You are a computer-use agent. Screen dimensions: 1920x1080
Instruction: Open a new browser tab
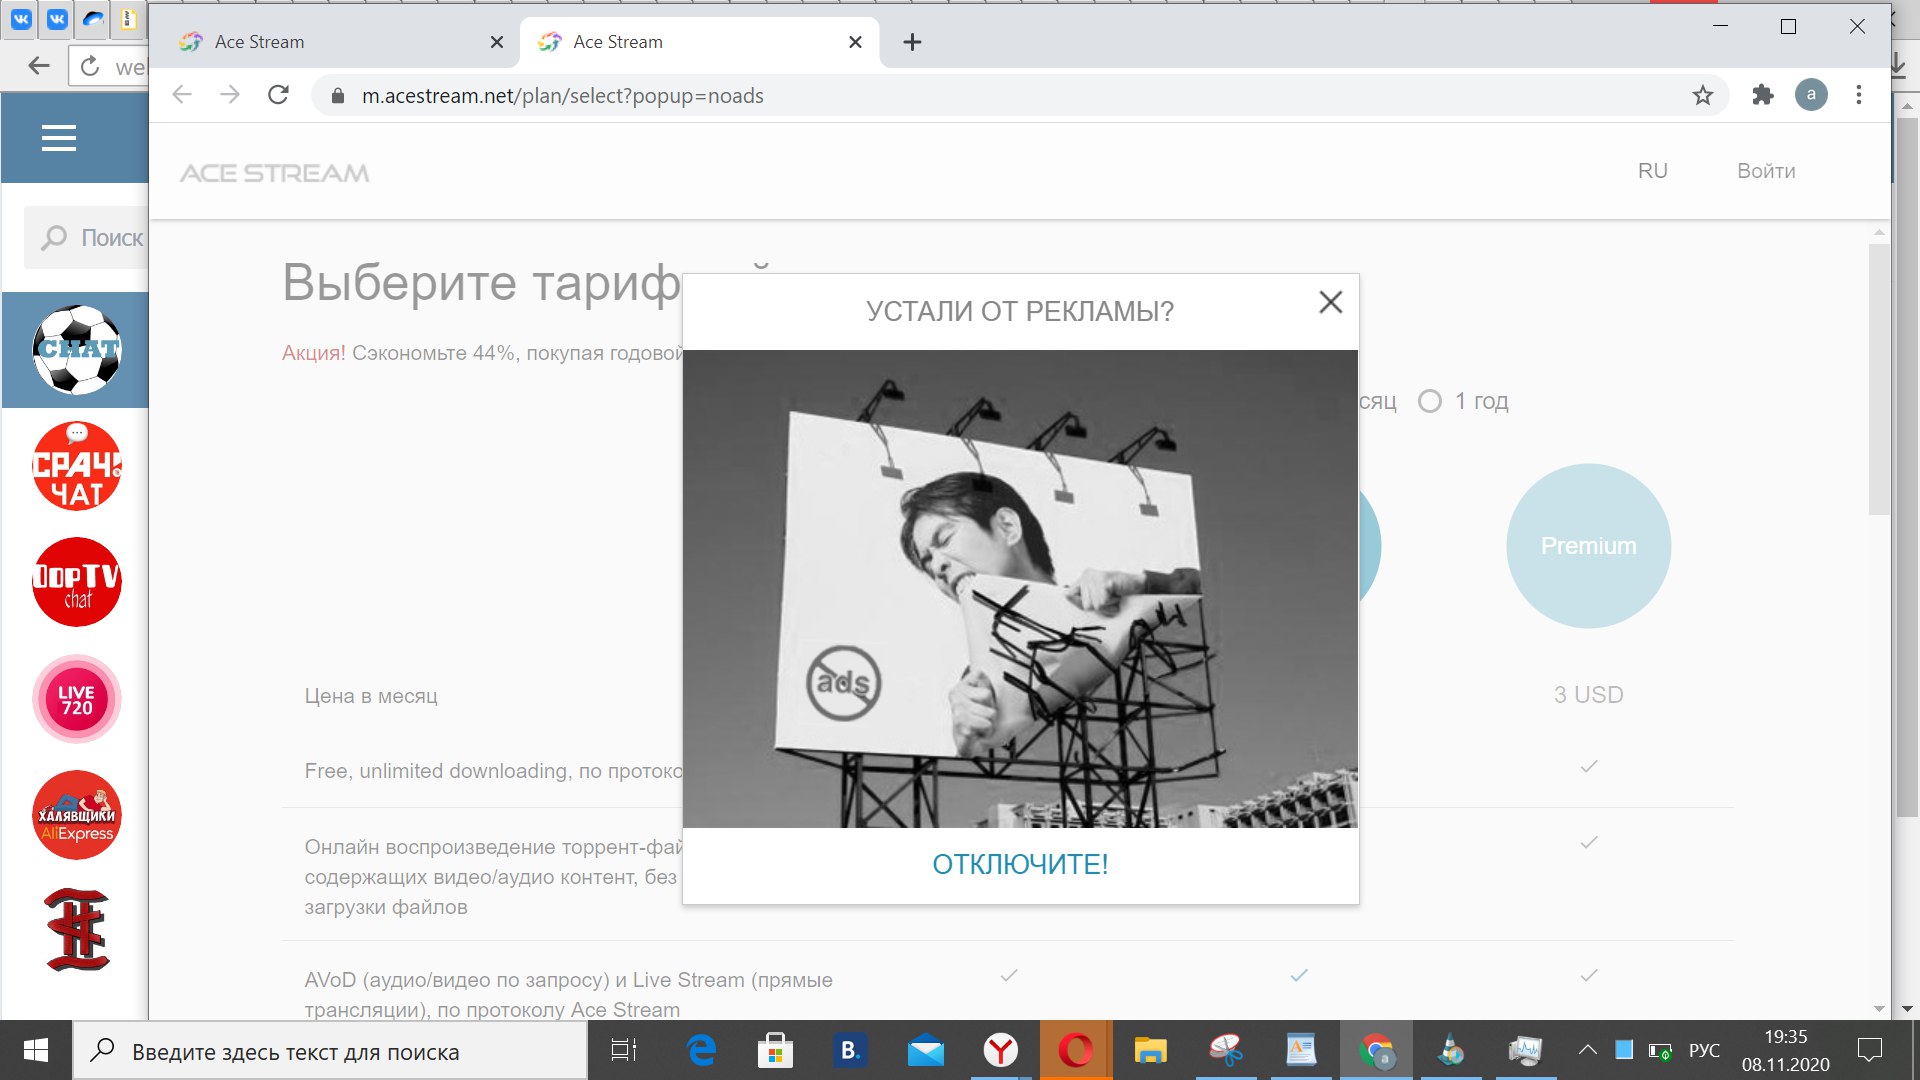[912, 42]
